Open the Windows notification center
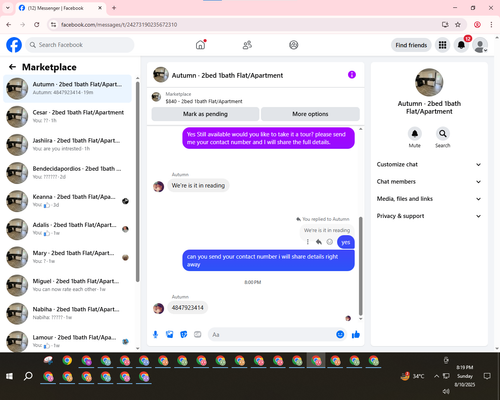 pyautogui.click(x=487, y=376)
